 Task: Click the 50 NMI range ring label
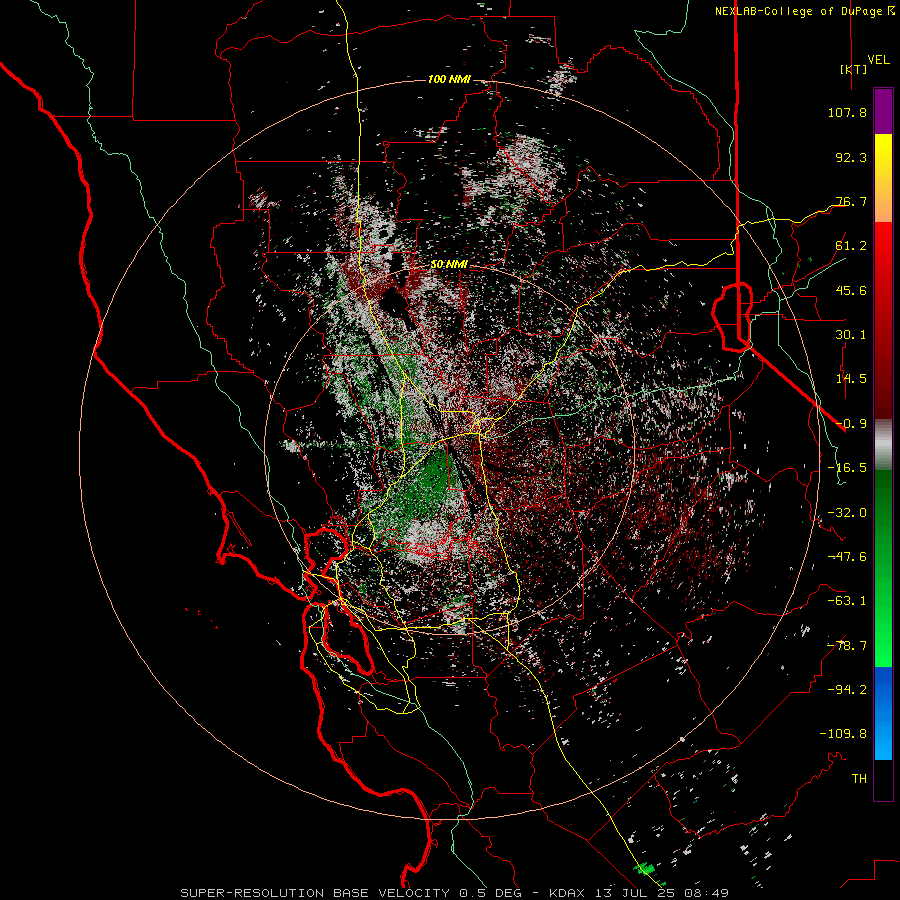[449, 265]
